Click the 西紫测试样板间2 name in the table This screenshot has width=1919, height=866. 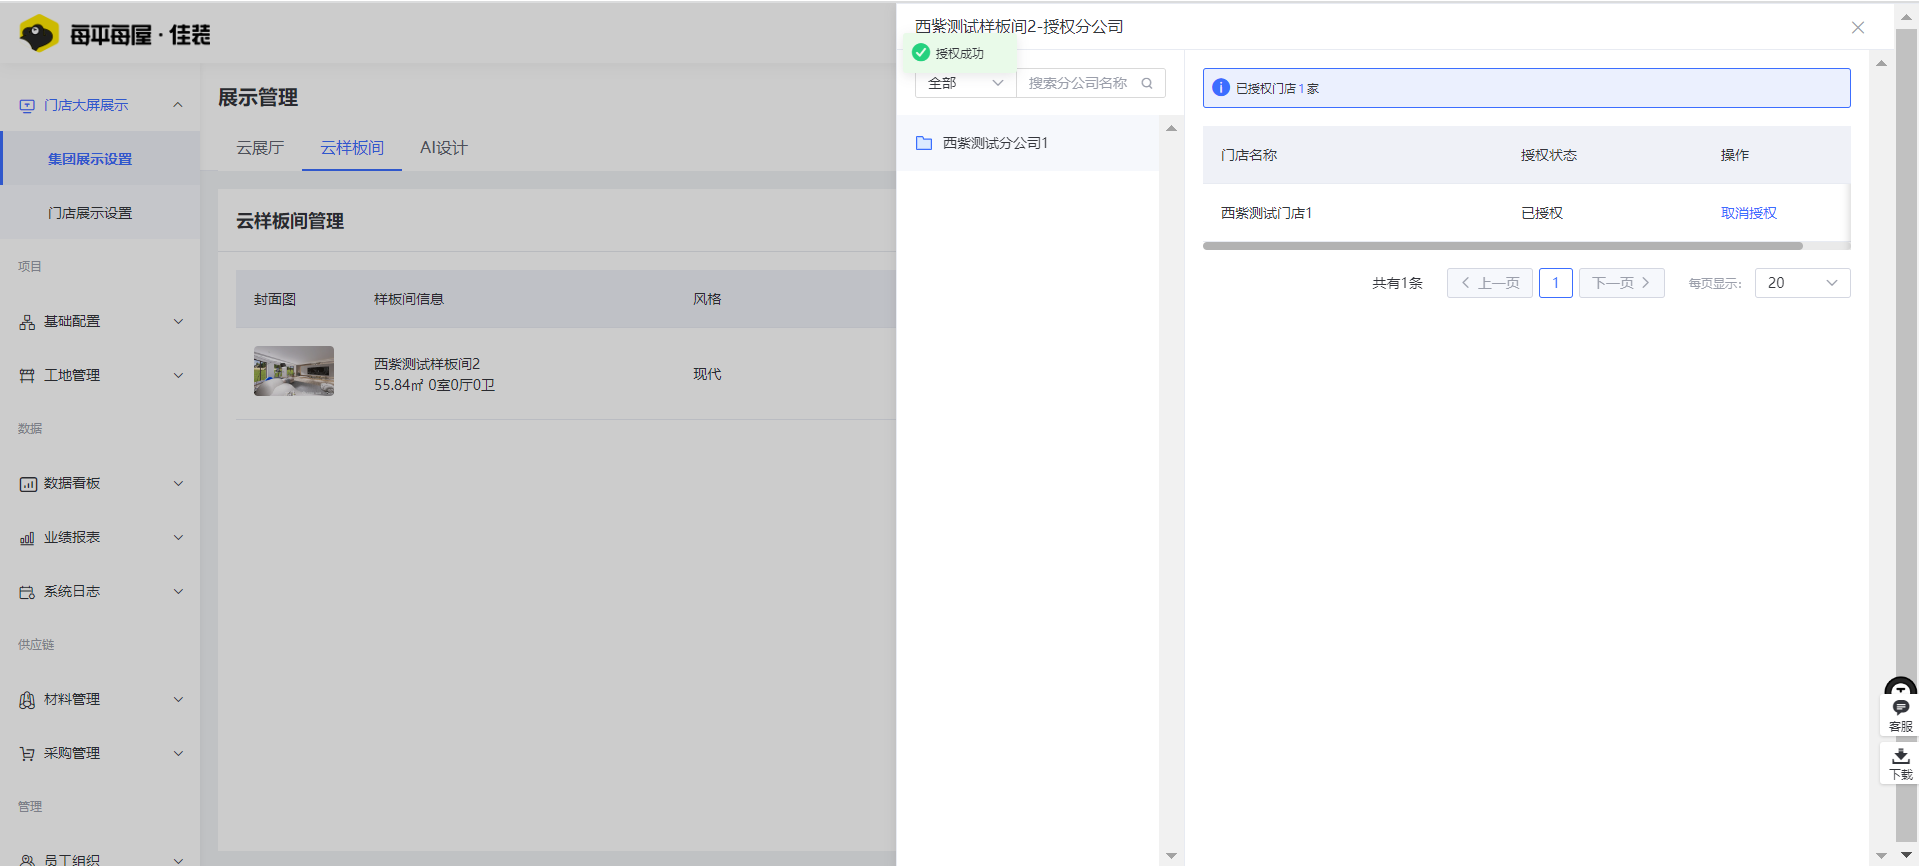click(427, 363)
